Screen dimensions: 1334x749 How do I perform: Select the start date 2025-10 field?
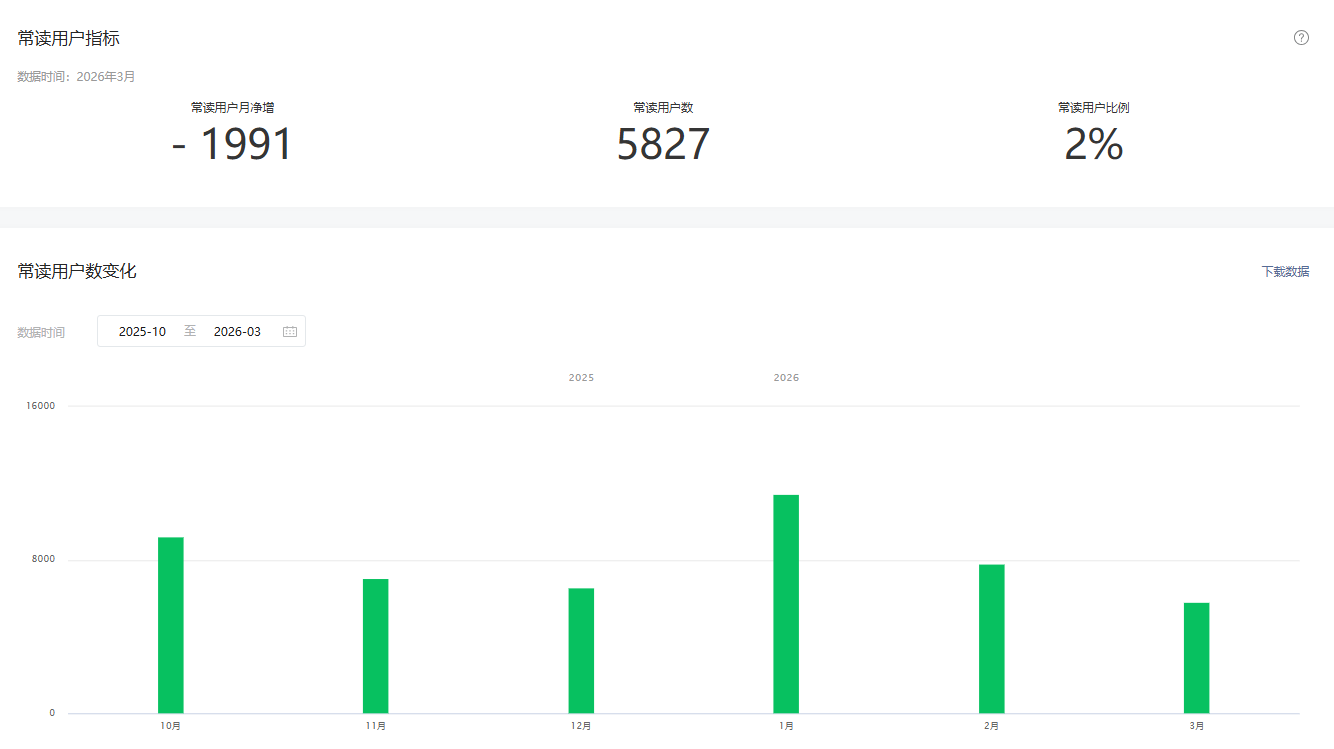[142, 332]
